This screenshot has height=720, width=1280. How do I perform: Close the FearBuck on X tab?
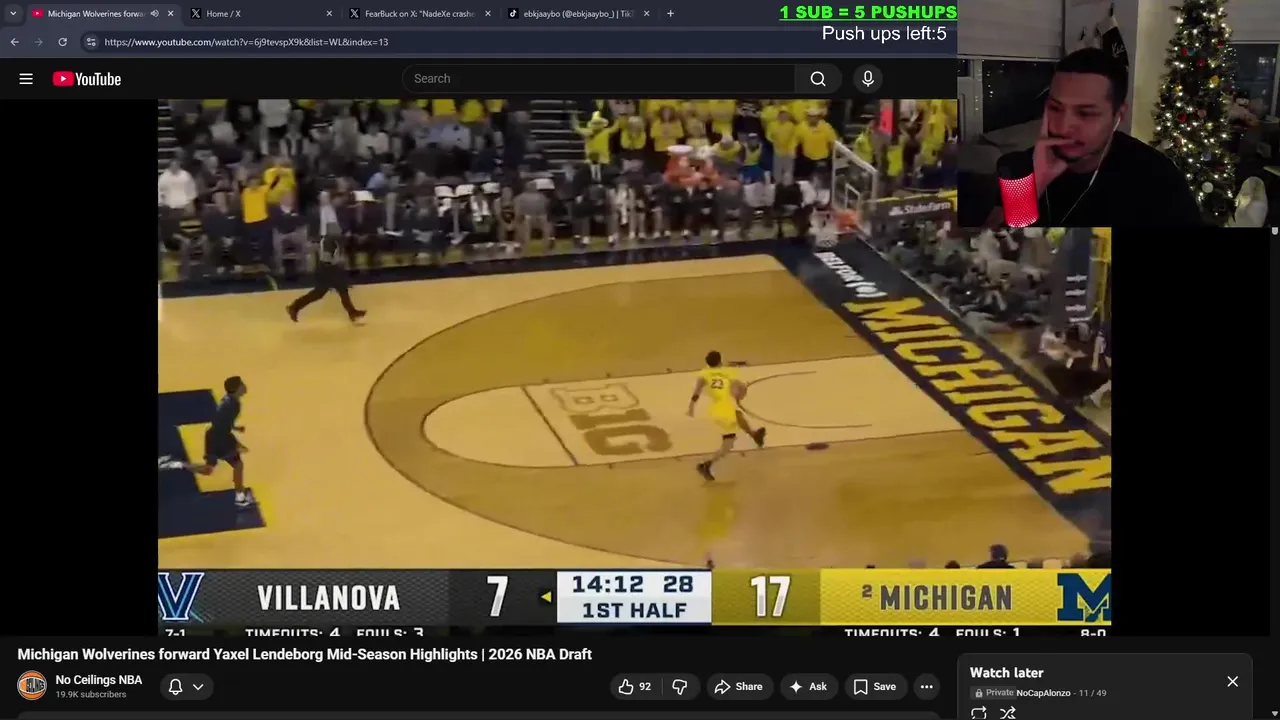488,14
